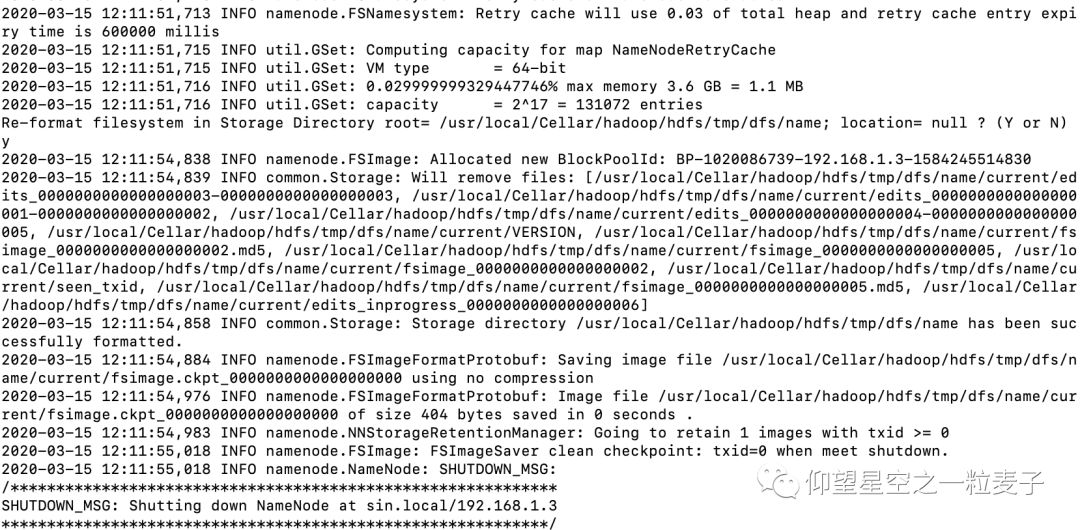The image size is (1080, 530).
Task: Click the 'successfully formatted' message
Action: [x=90, y=342]
